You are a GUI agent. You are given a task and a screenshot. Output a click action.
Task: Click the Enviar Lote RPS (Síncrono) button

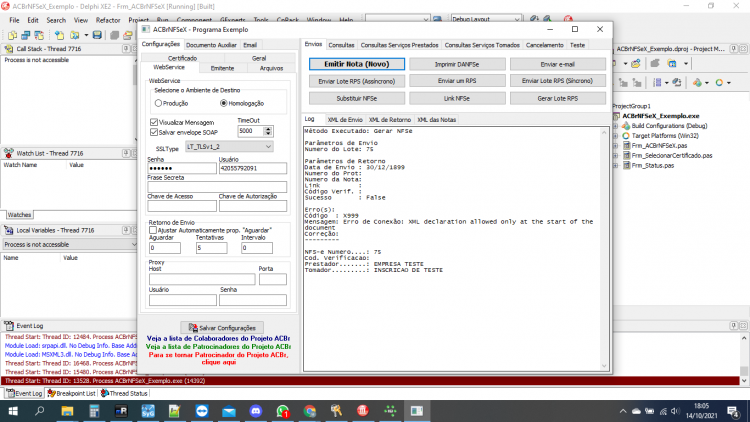558,81
